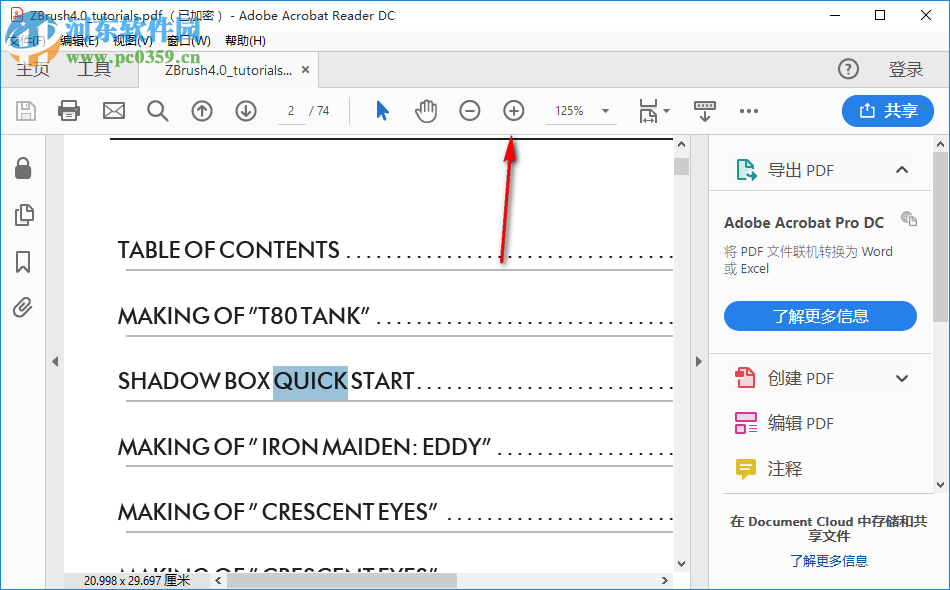This screenshot has width=950, height=590.
Task: Collapse the 导出 PDF section
Action: click(x=901, y=169)
